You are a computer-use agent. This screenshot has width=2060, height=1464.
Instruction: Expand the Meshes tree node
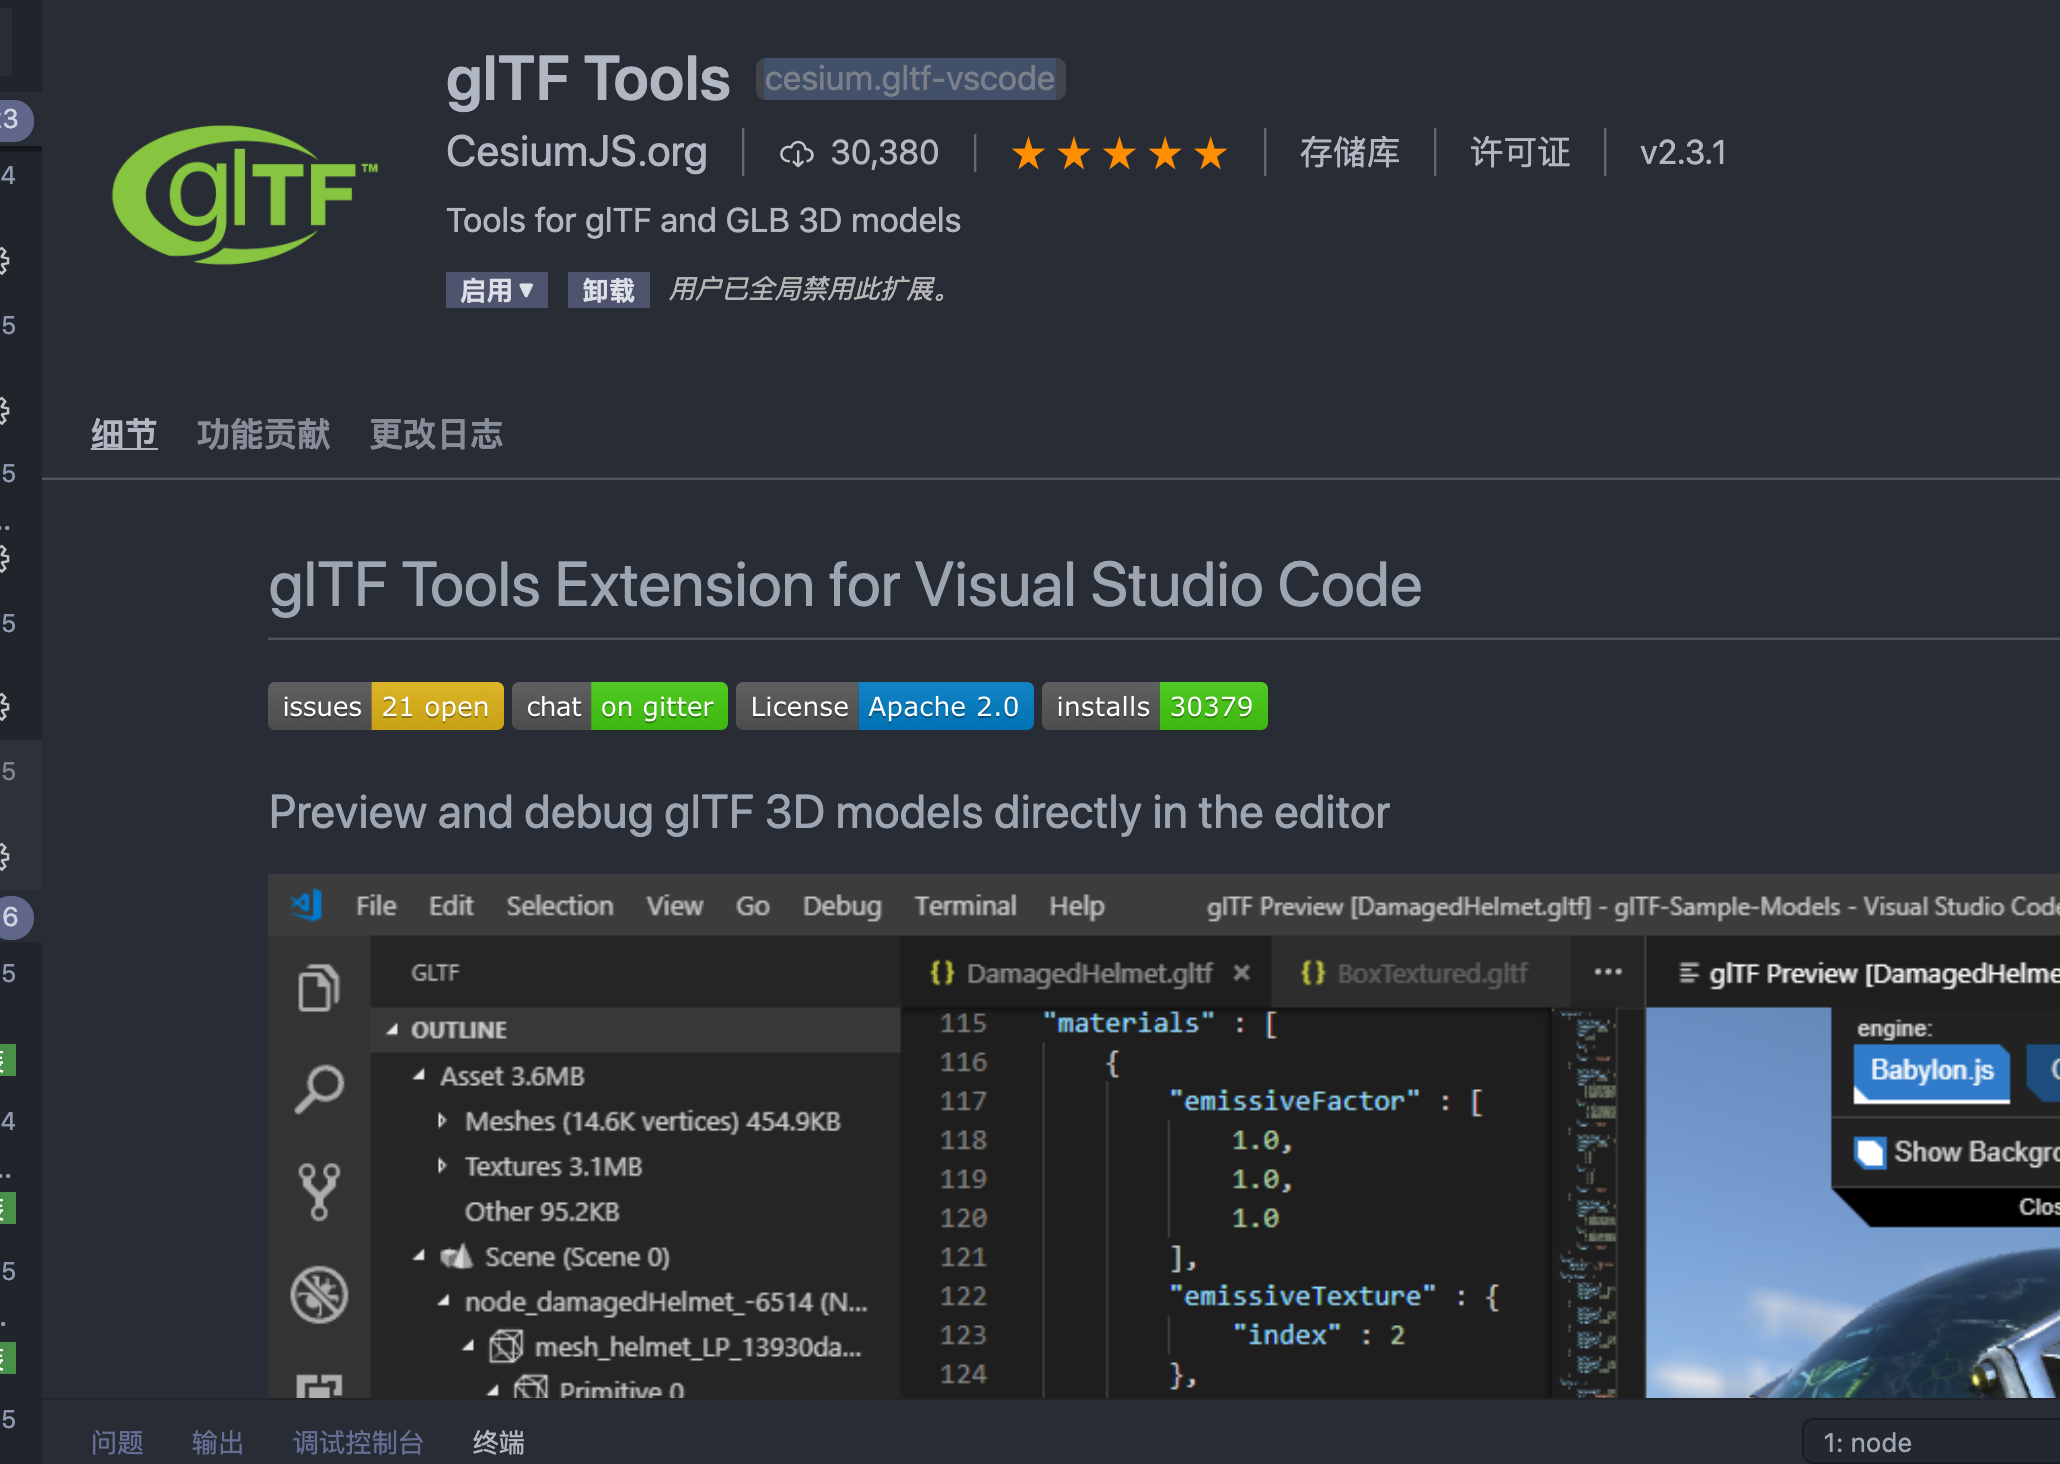pyautogui.click(x=442, y=1121)
